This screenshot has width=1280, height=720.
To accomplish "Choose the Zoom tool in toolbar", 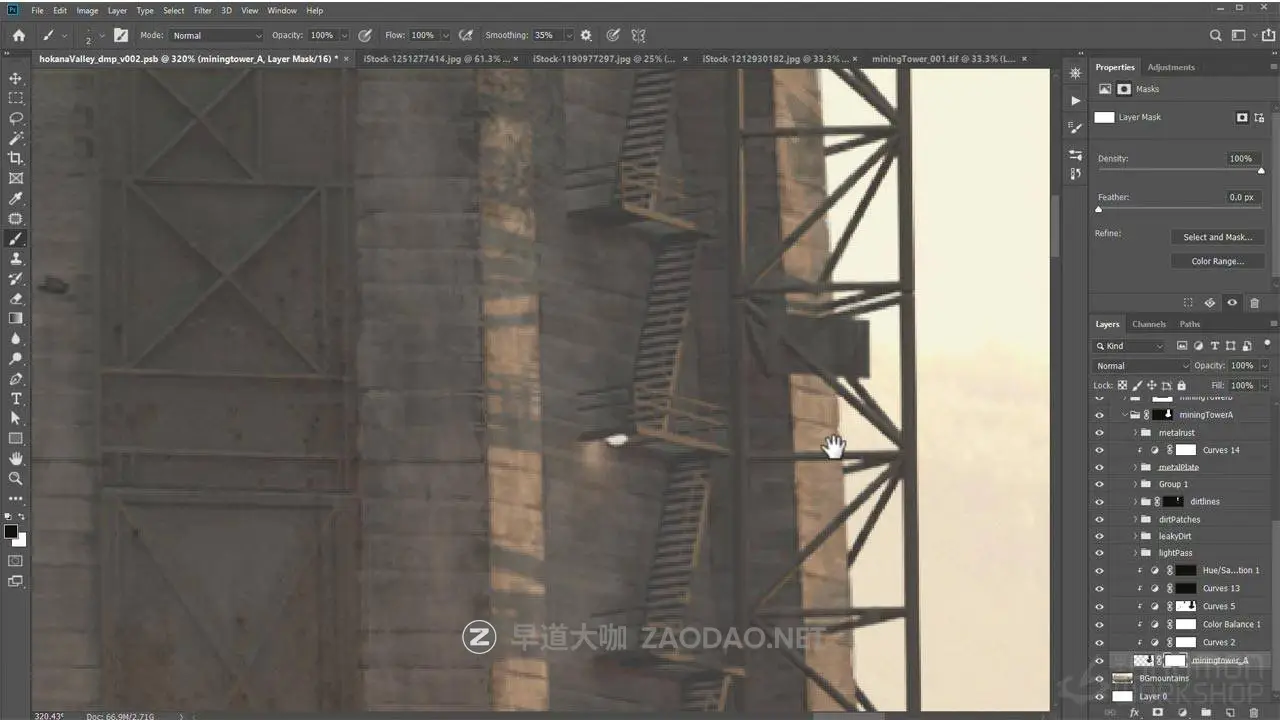I will click(x=16, y=479).
